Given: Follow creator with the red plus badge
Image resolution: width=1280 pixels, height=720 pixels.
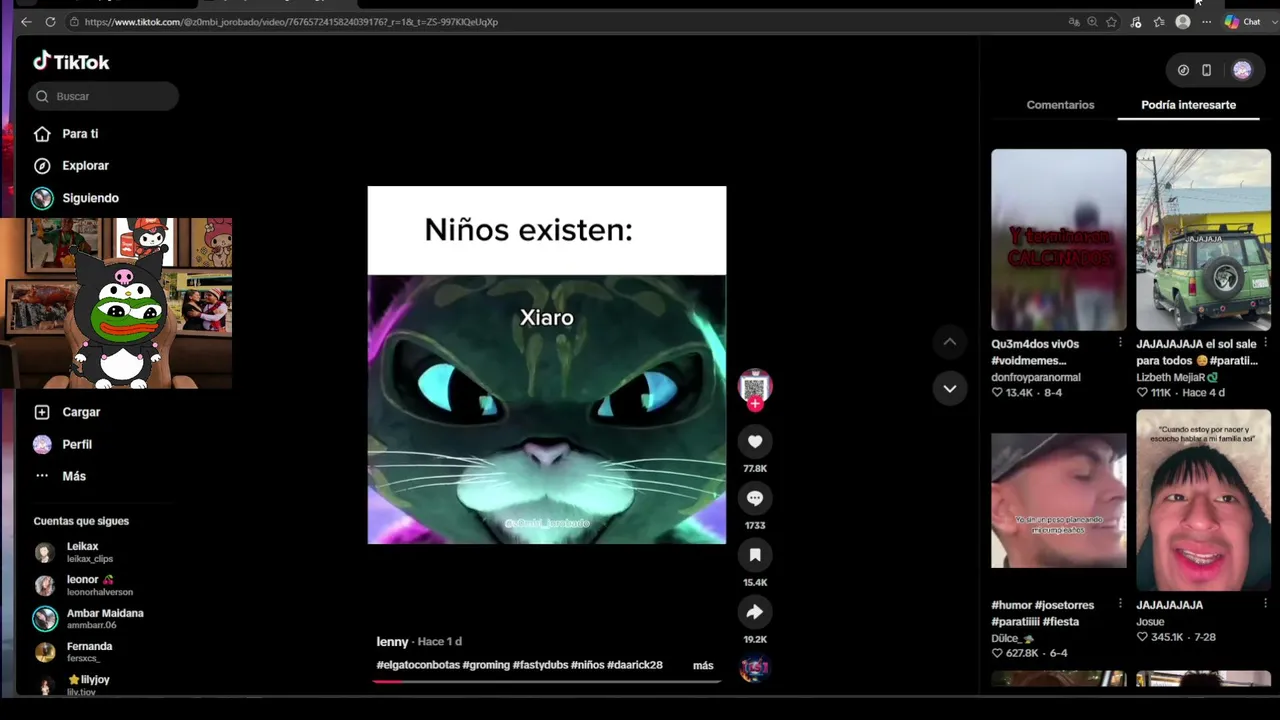Looking at the screenshot, I should point(755,404).
